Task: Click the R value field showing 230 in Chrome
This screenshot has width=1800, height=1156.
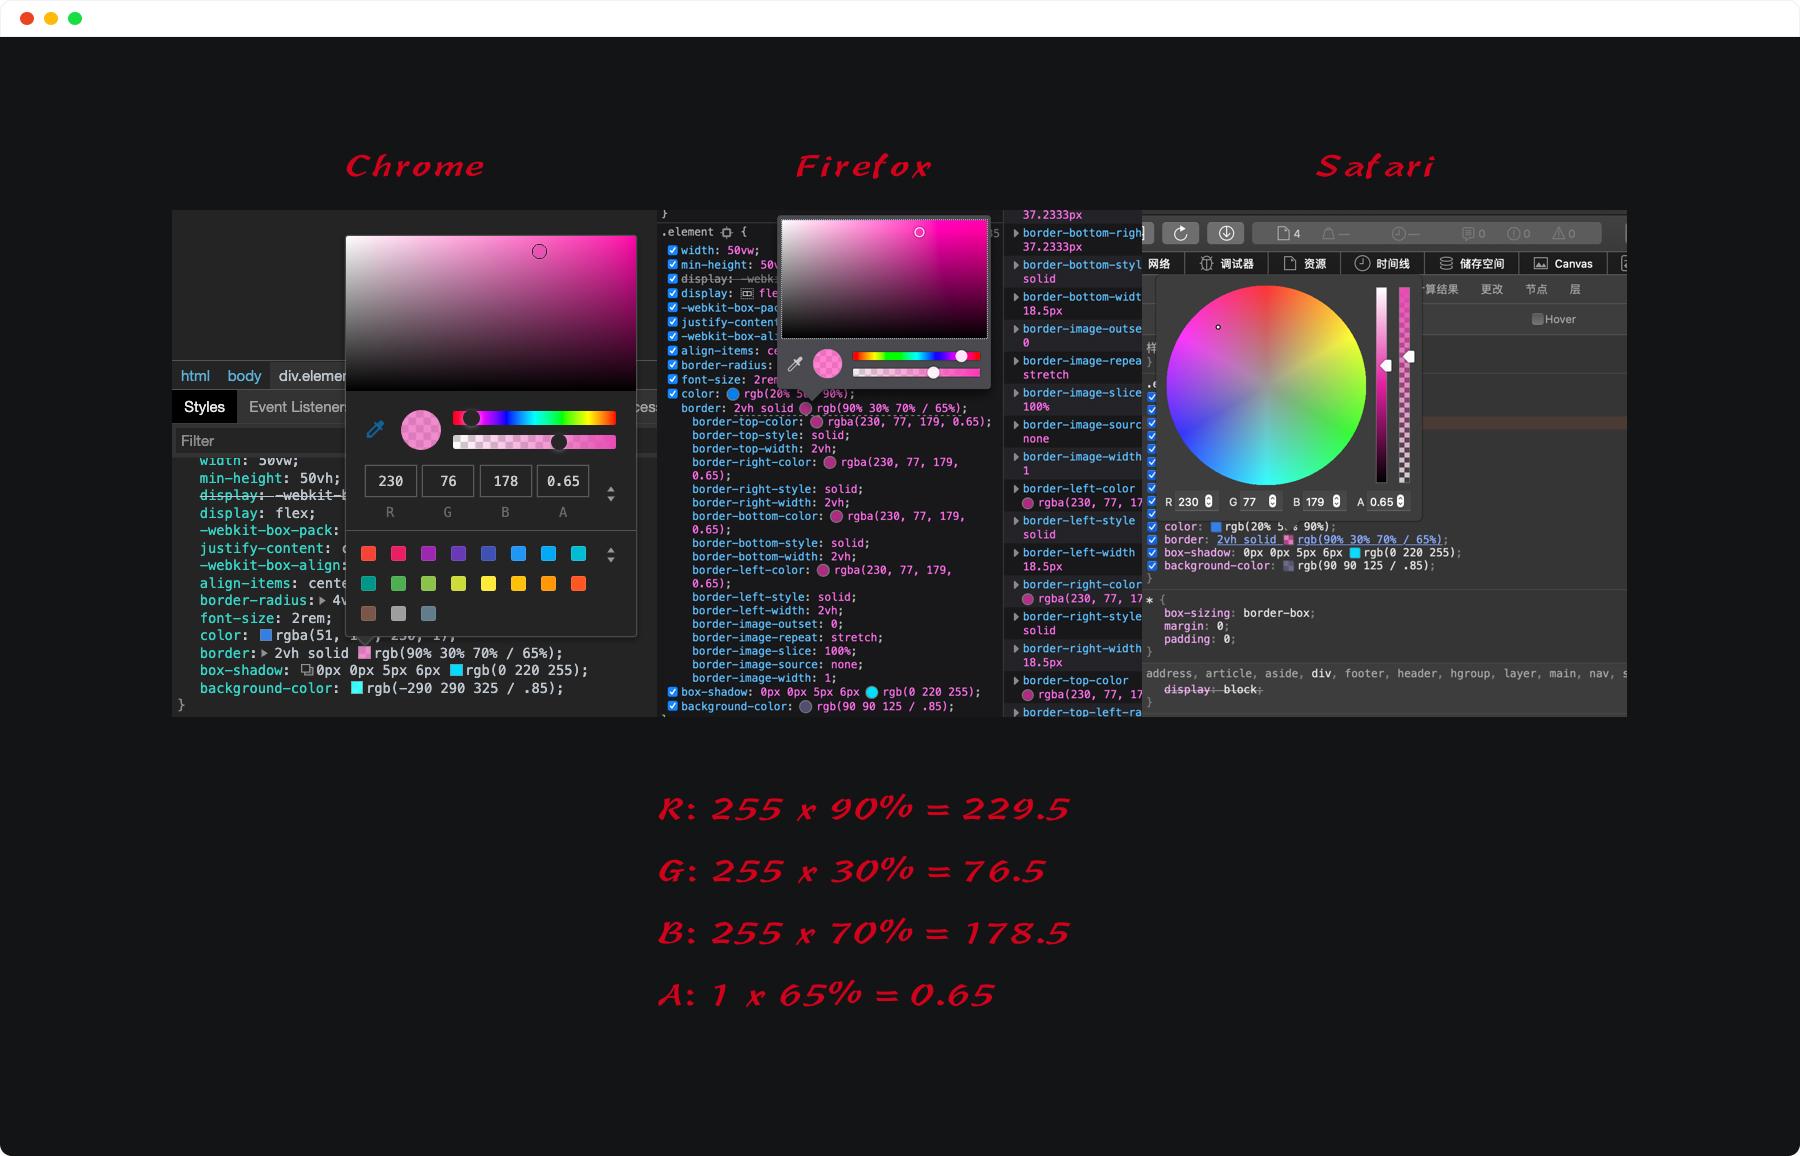Action: 390,481
